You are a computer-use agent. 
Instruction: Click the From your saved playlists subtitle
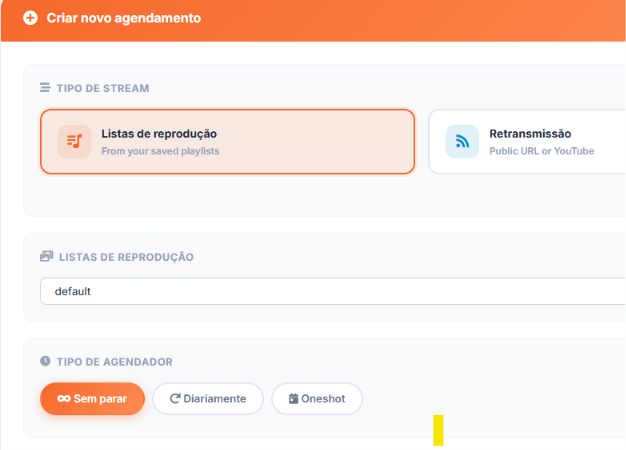point(160,151)
